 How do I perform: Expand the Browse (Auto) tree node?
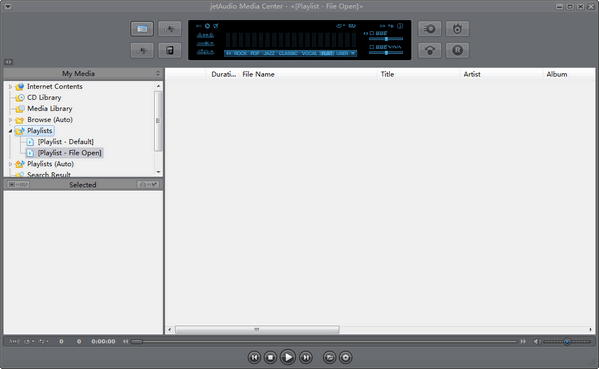click(x=10, y=120)
